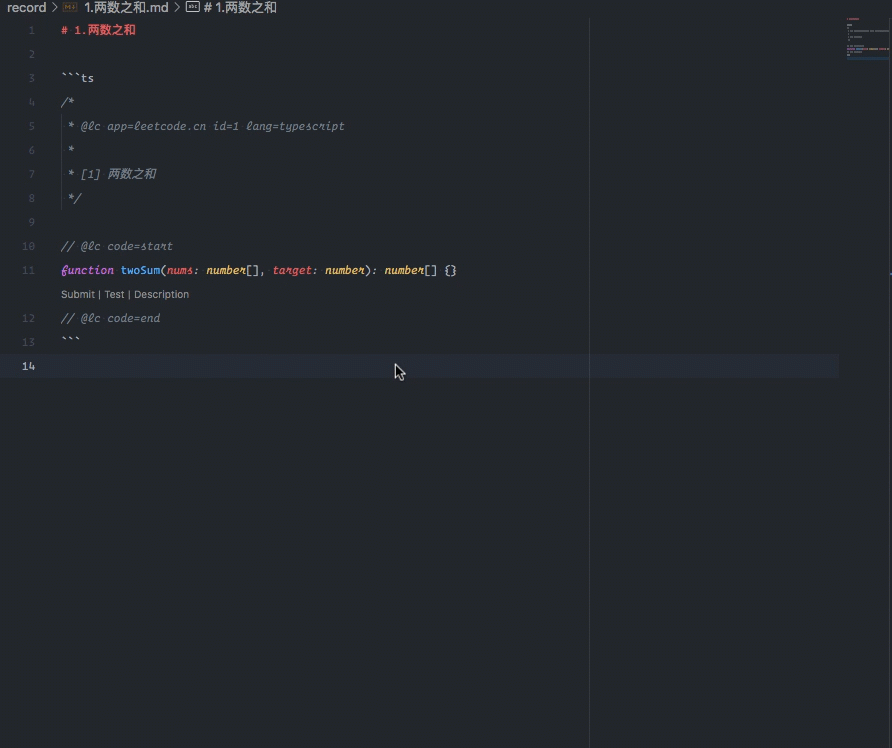Click the empty braces '{}' of twoSum
The height and width of the screenshot is (748, 892).
pos(451,270)
